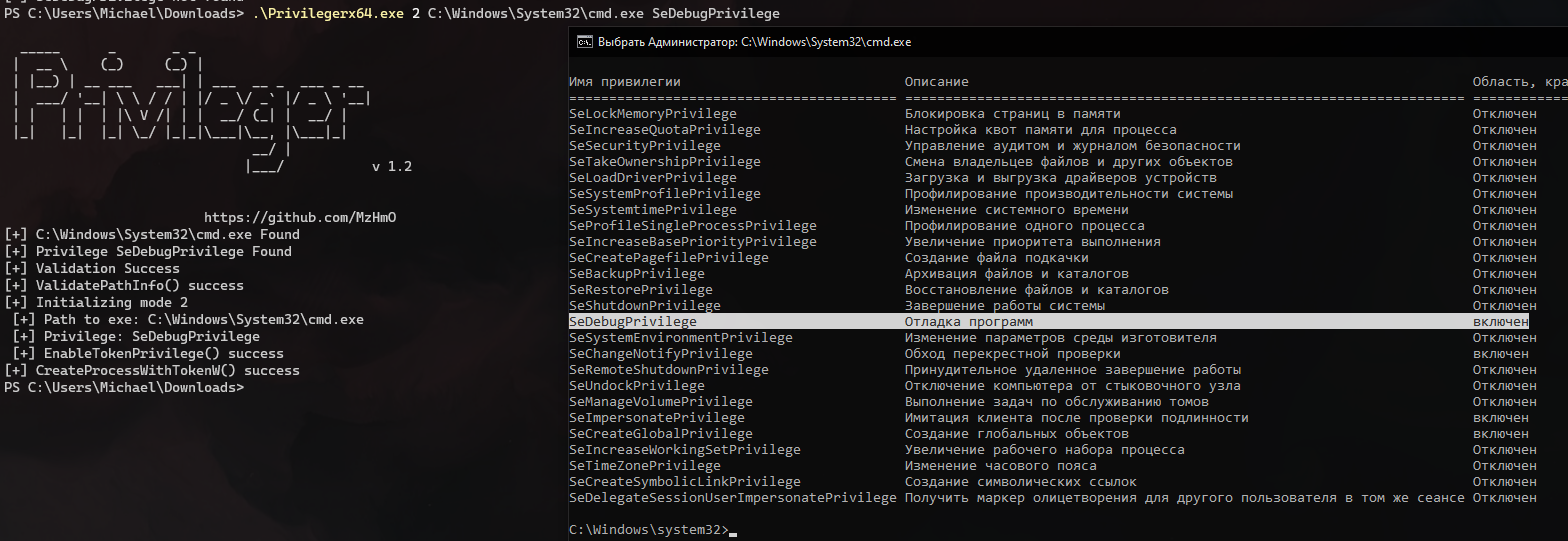Select the SeManageVolumePrivilege entry

pos(661,402)
